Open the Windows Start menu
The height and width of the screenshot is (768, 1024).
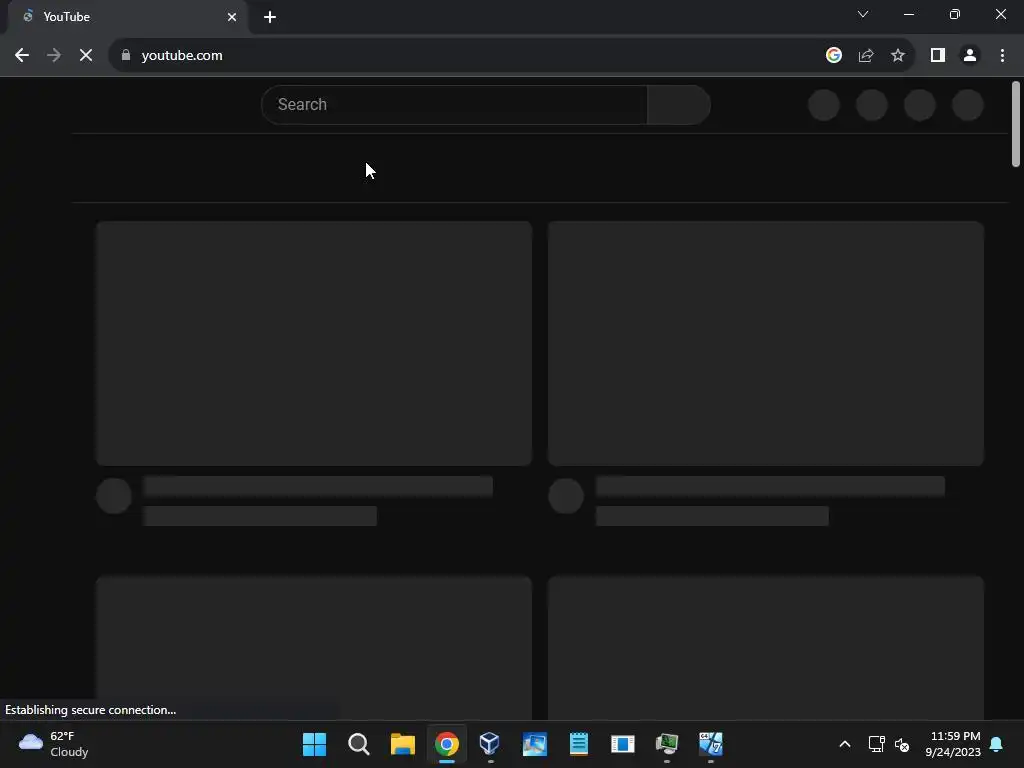[x=314, y=744]
